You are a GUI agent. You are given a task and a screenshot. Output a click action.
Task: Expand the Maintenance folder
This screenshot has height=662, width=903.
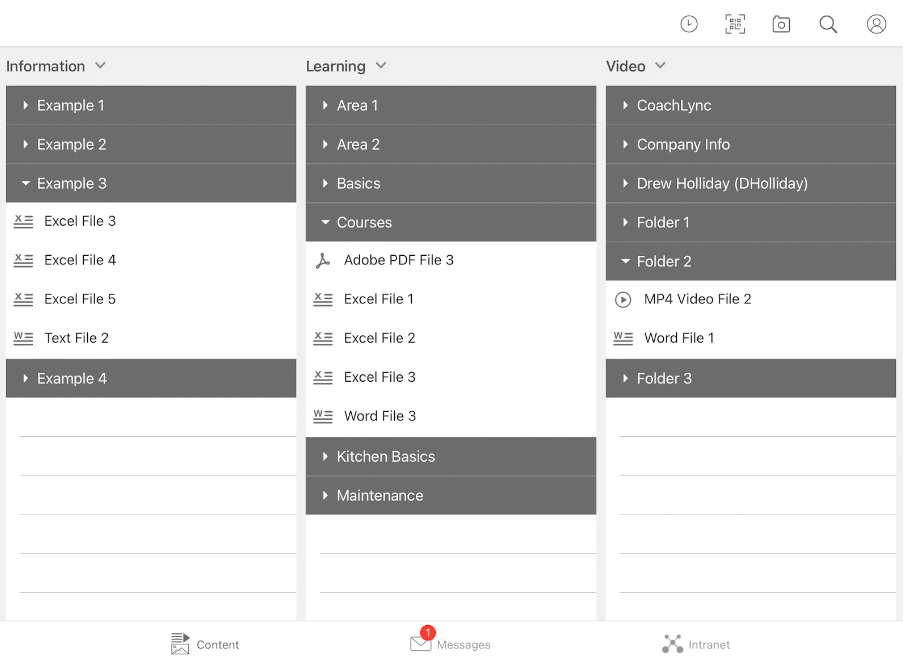[451, 496]
